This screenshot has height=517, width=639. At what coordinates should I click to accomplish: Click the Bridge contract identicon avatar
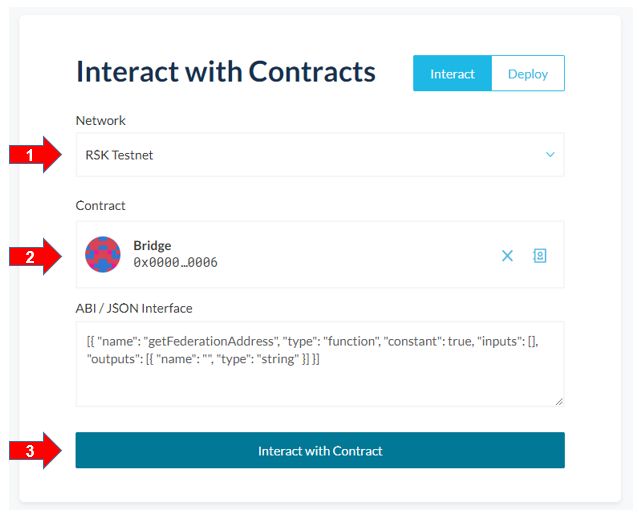103,255
